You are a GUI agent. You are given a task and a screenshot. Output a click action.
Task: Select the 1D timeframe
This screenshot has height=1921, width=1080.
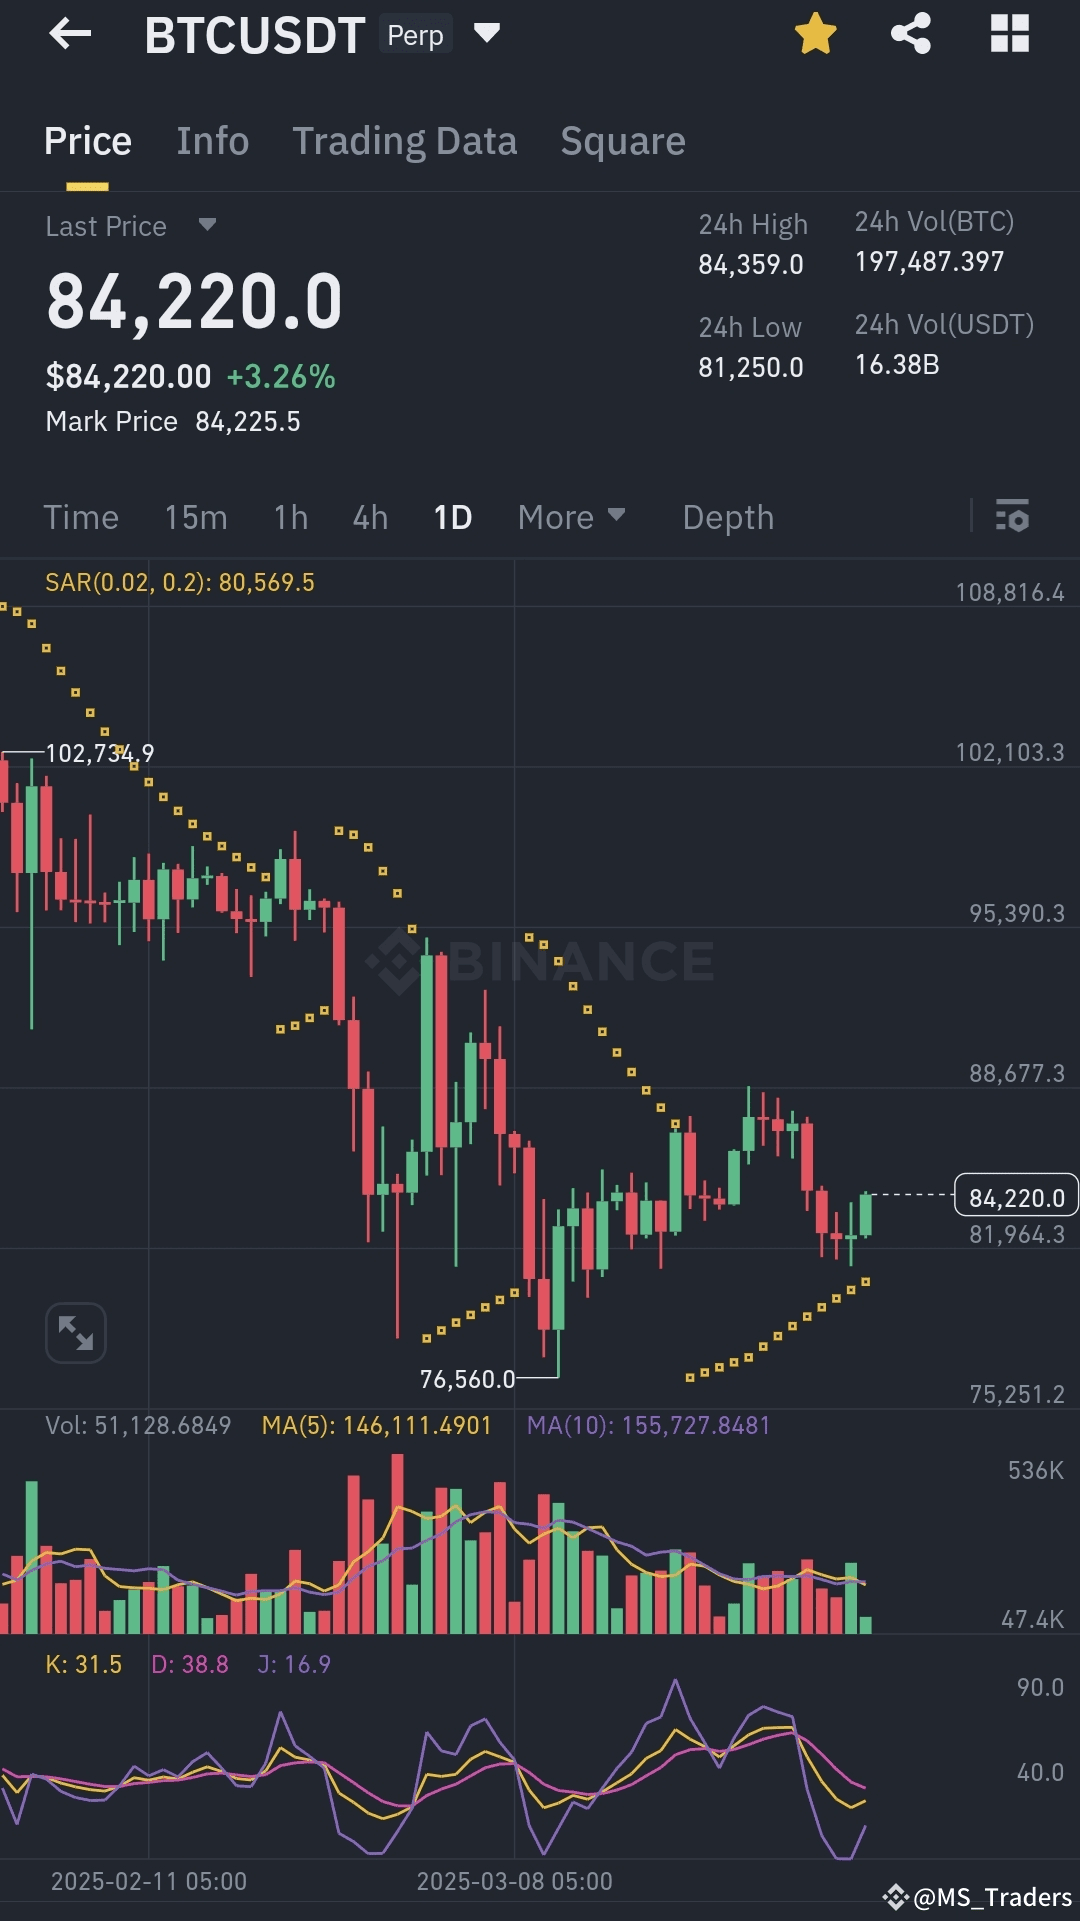(450, 517)
